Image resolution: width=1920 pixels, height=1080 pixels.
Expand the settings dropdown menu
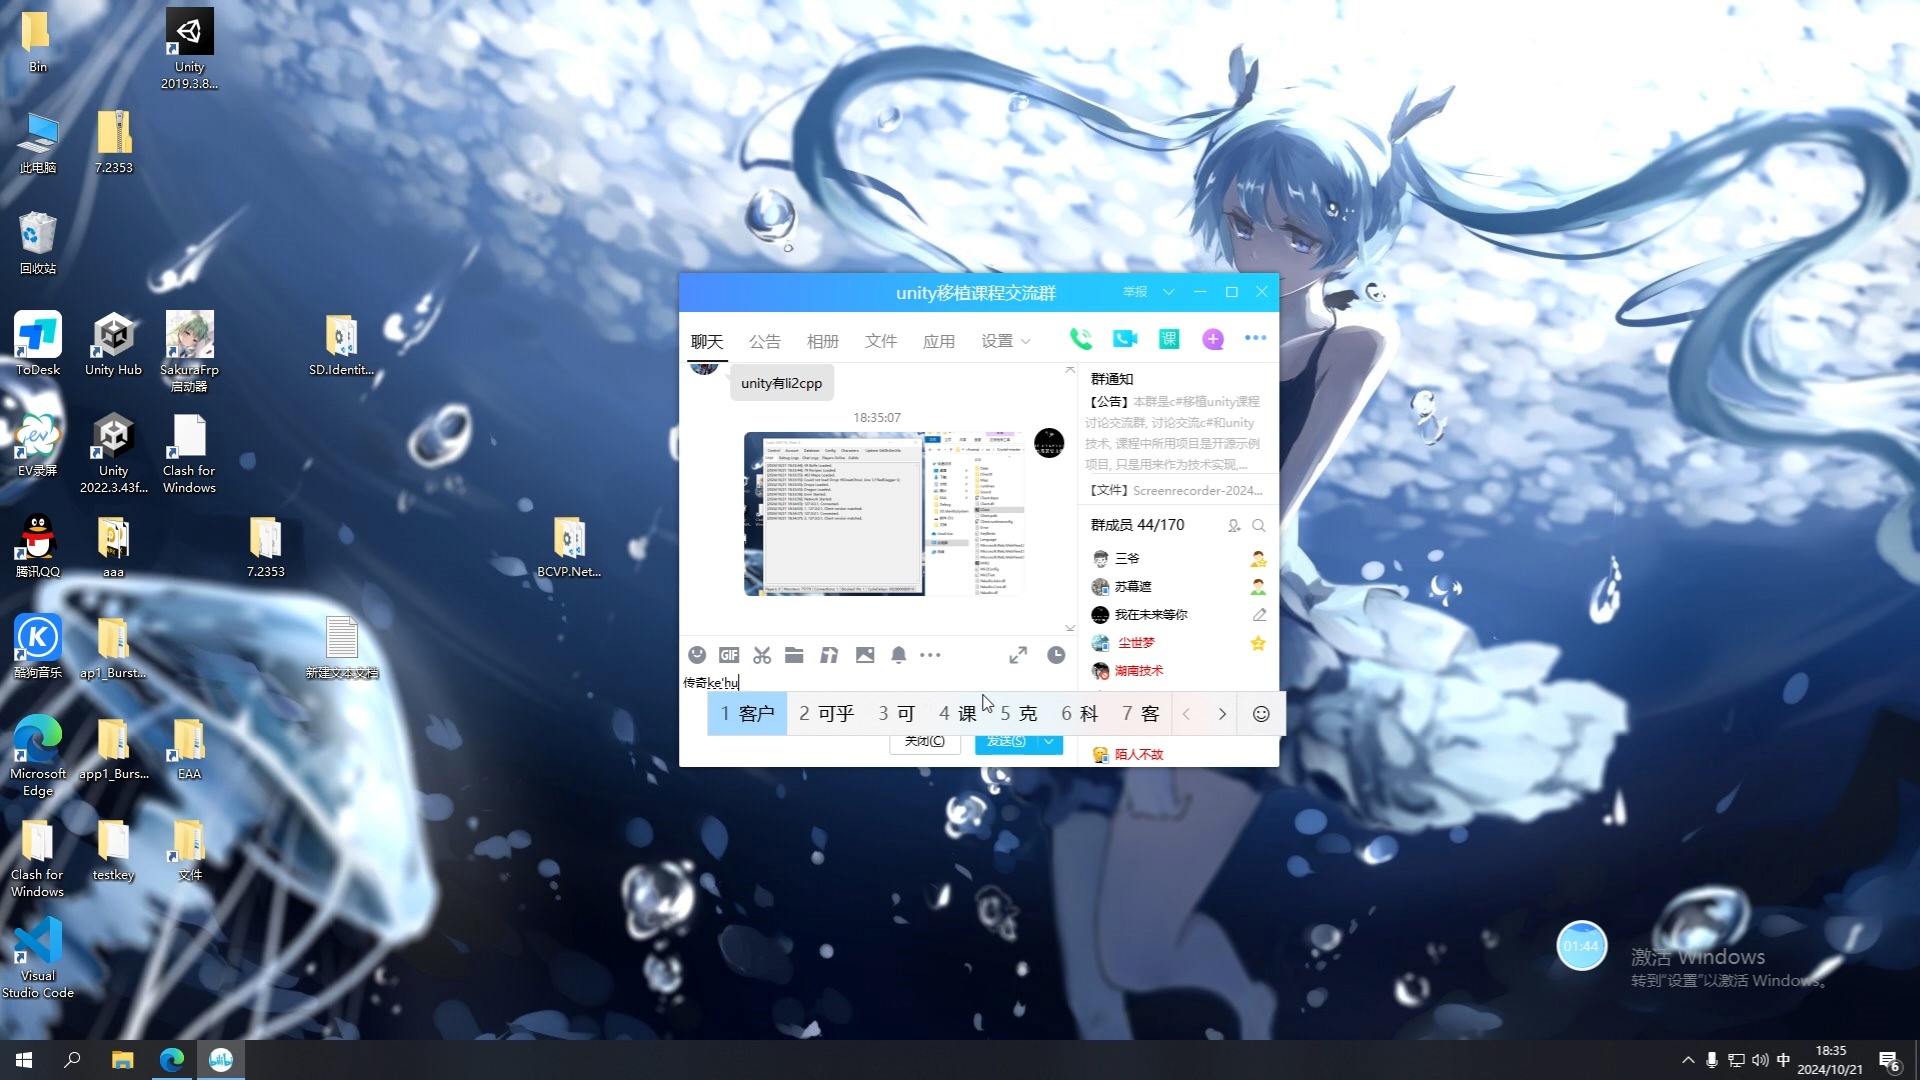pyautogui.click(x=1005, y=340)
